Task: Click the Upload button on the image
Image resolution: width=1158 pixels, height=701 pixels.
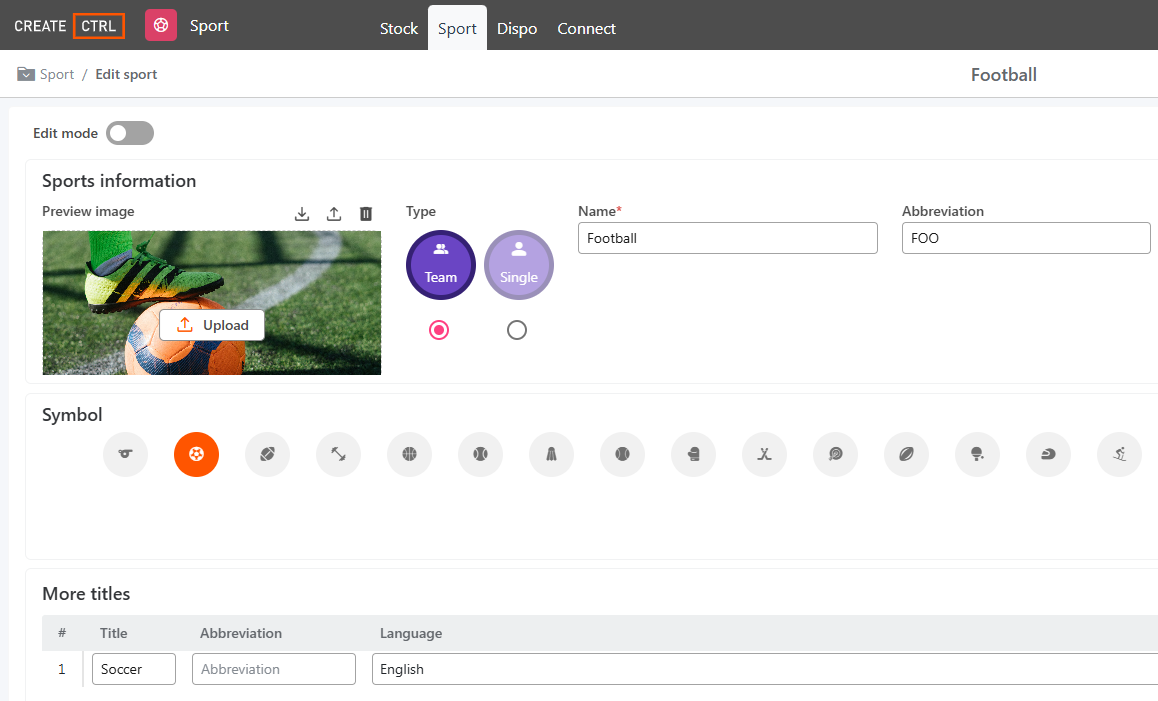Action: (212, 325)
